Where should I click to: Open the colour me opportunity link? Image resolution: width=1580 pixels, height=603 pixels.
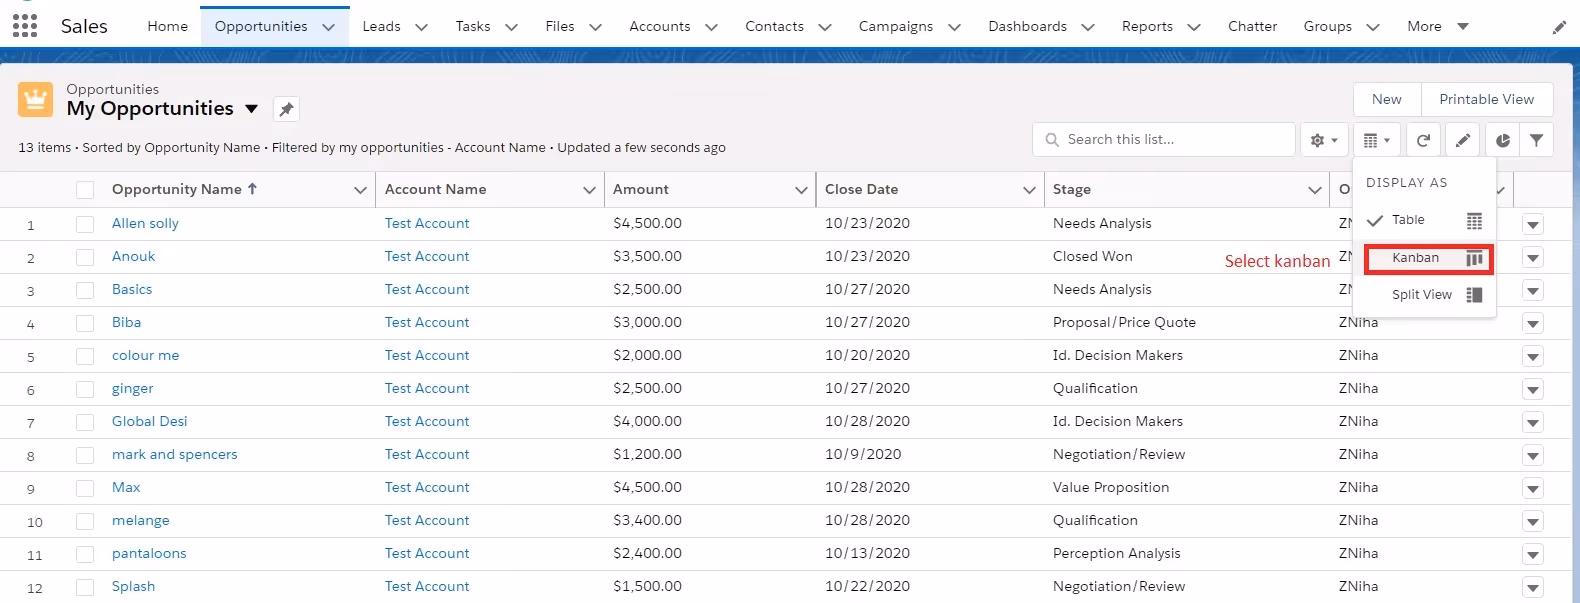click(146, 355)
